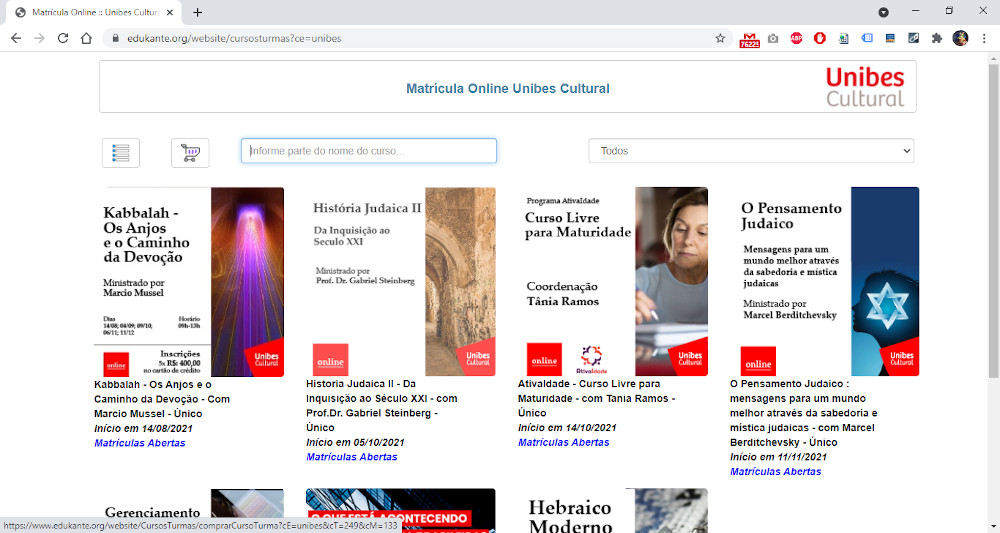Go to browser home page
The image size is (1000, 533).
(86, 38)
